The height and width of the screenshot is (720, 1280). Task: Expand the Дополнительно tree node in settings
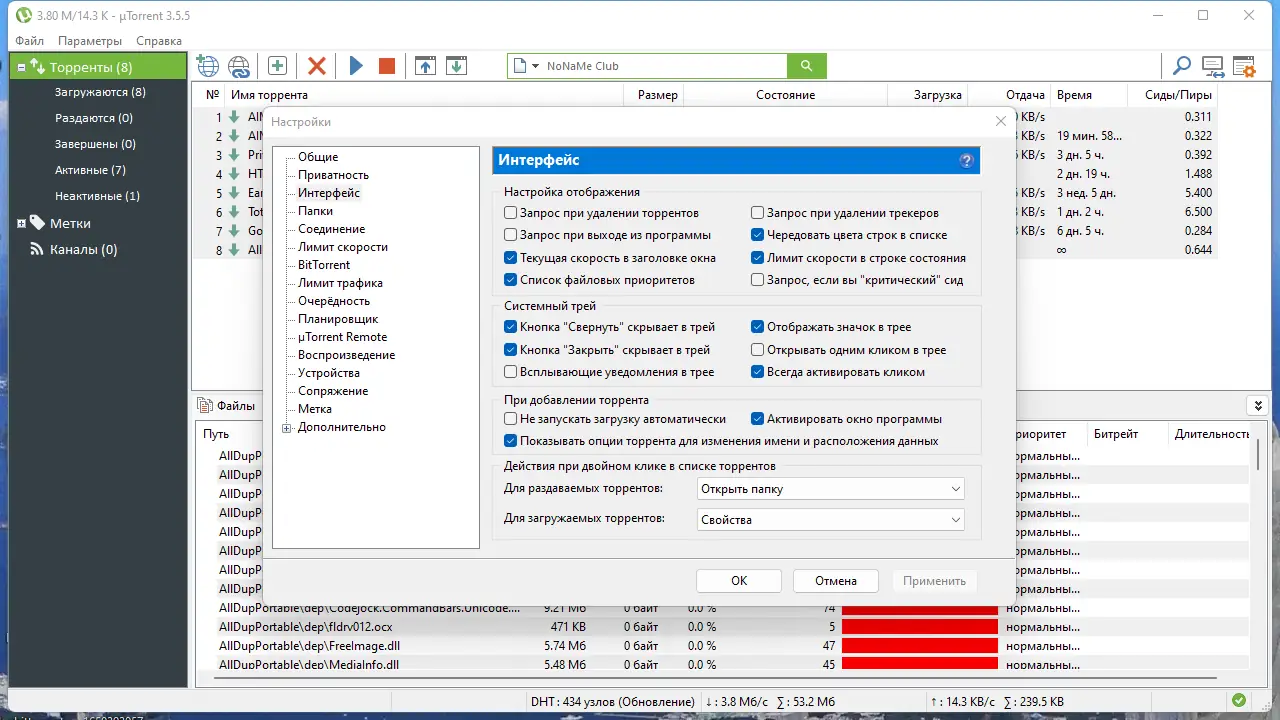287,428
